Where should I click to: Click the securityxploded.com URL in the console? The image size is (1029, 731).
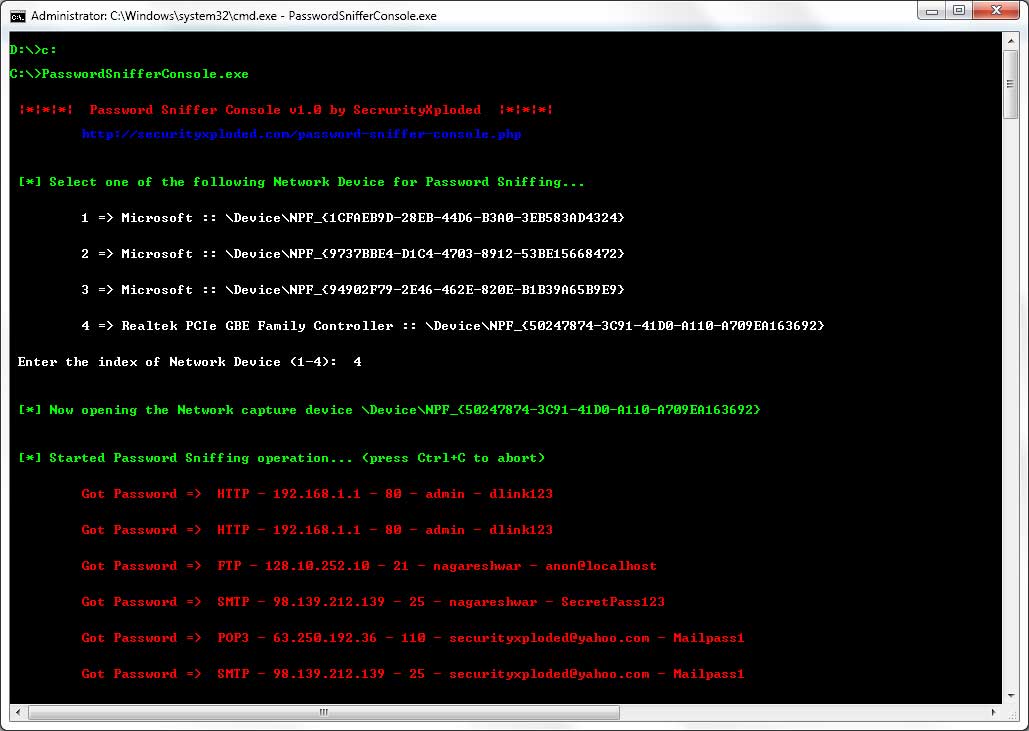(301, 134)
